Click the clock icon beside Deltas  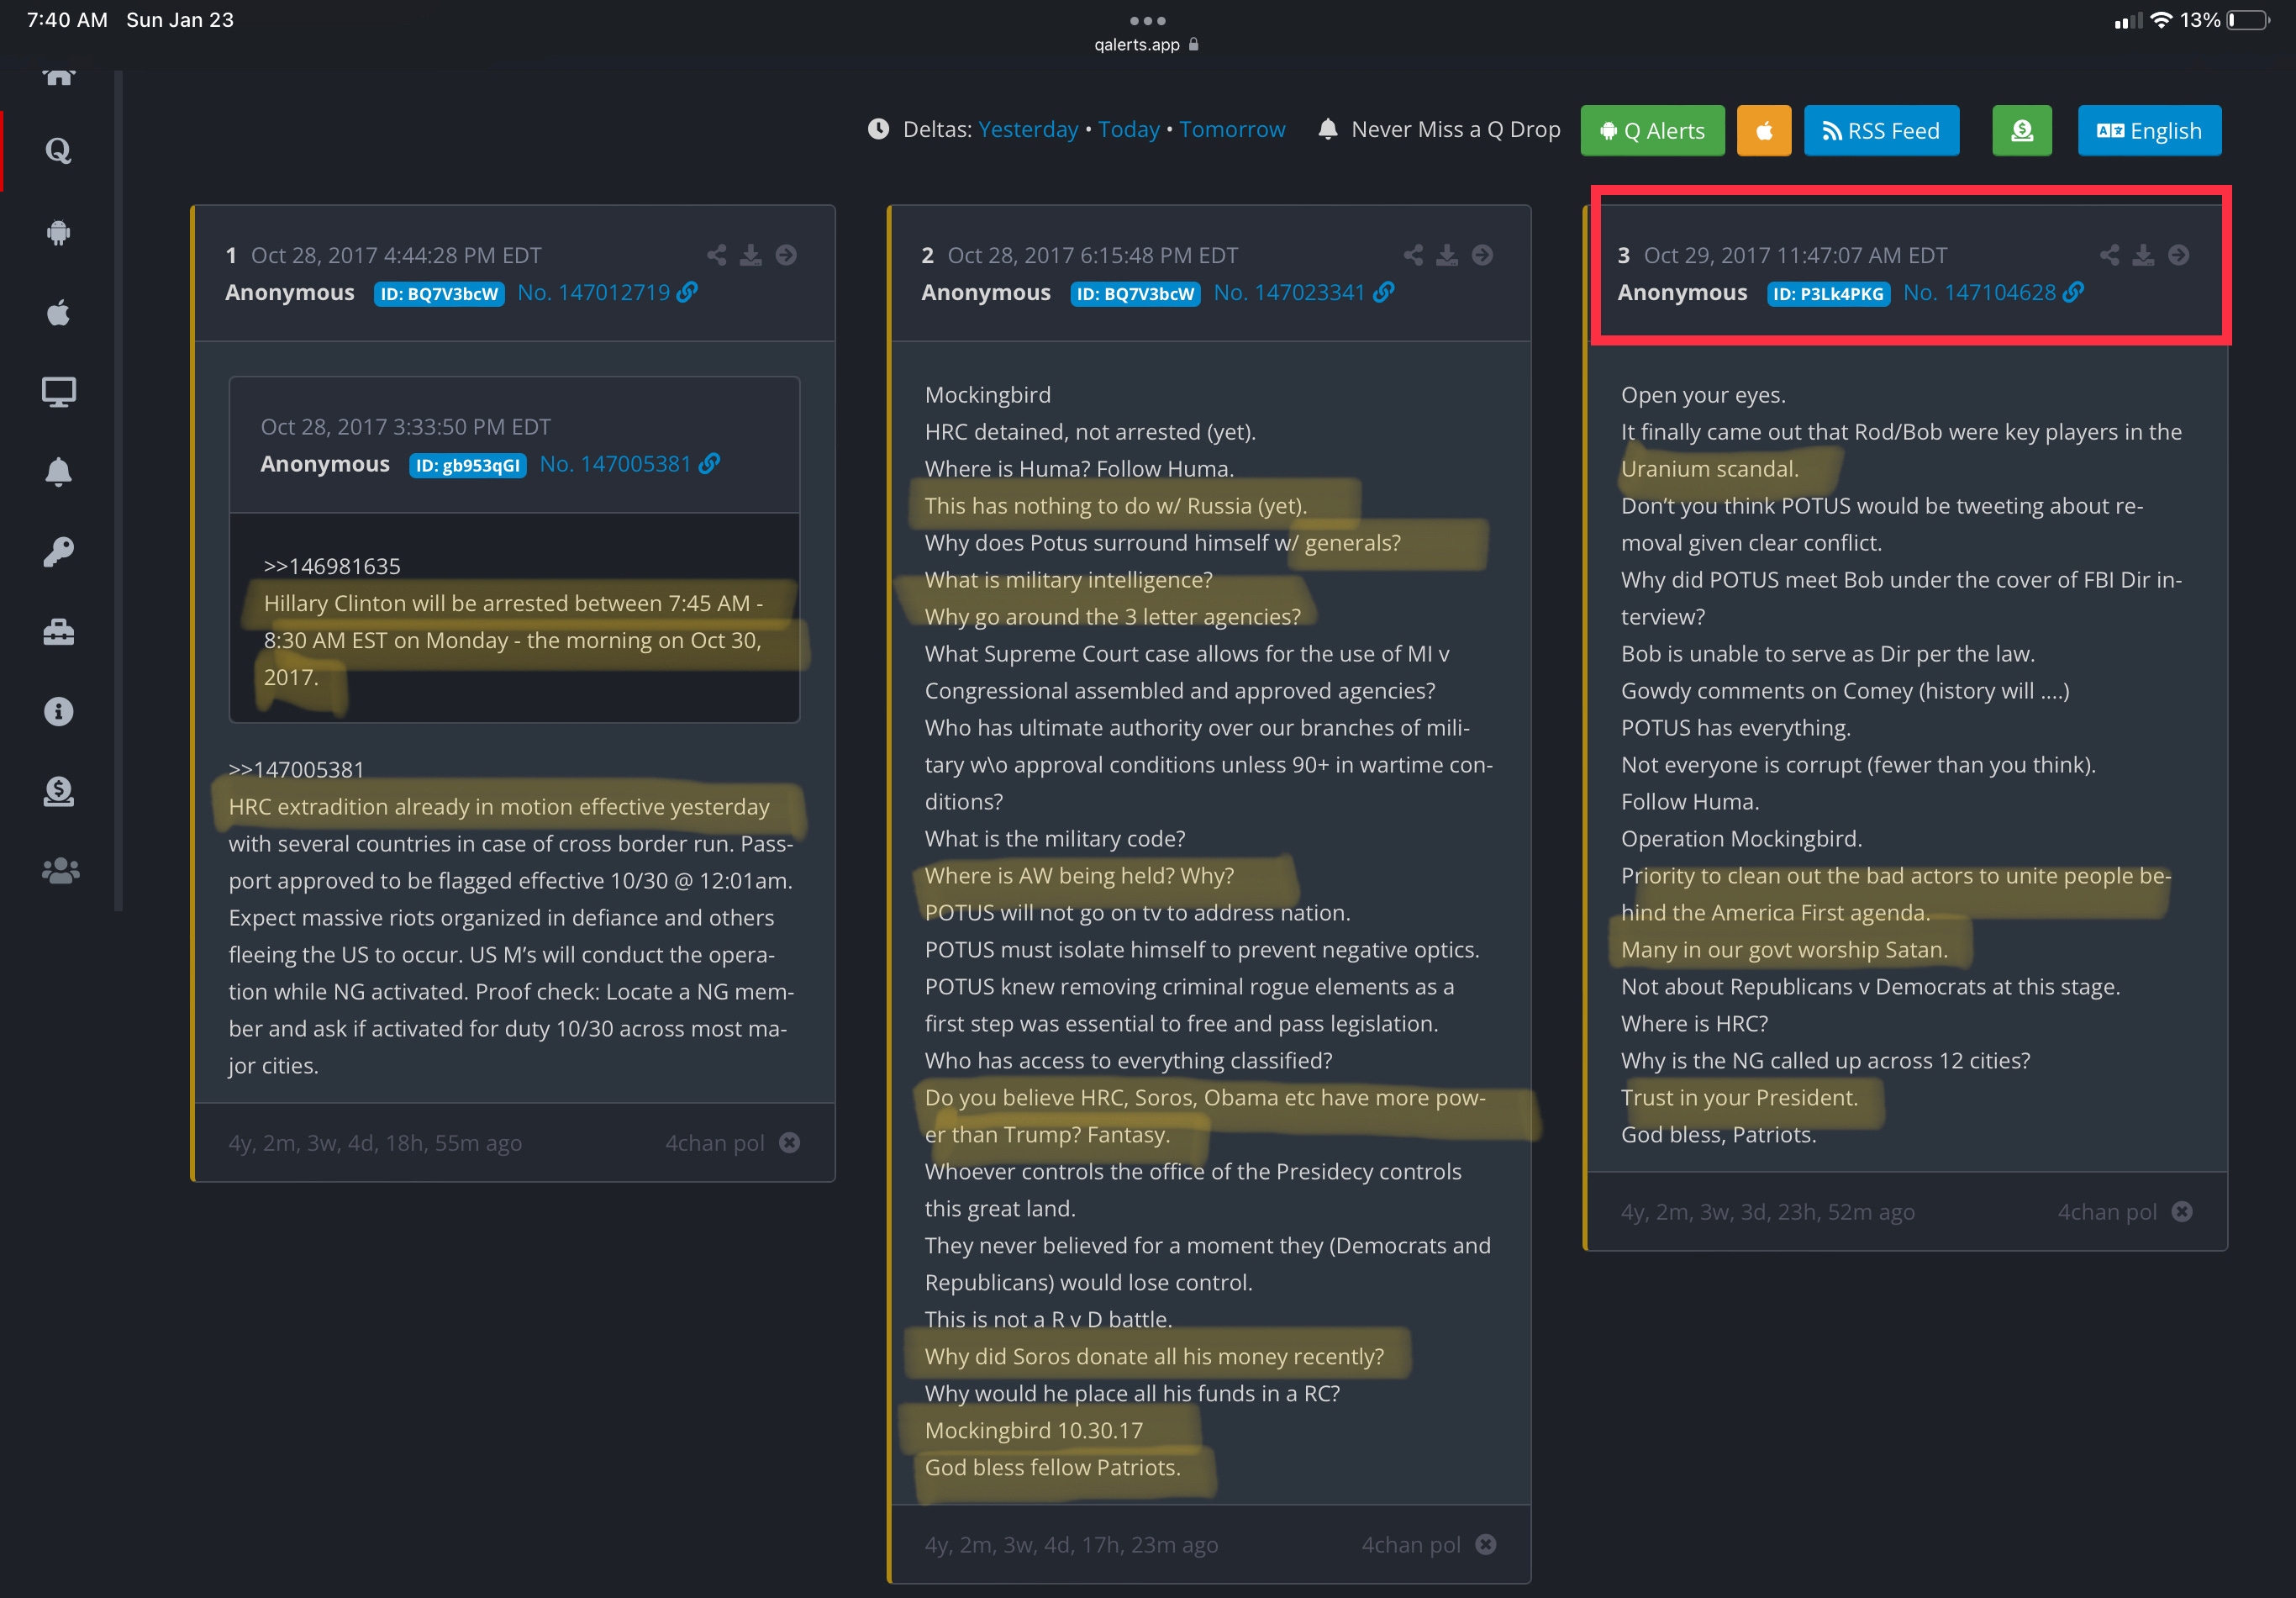point(878,129)
